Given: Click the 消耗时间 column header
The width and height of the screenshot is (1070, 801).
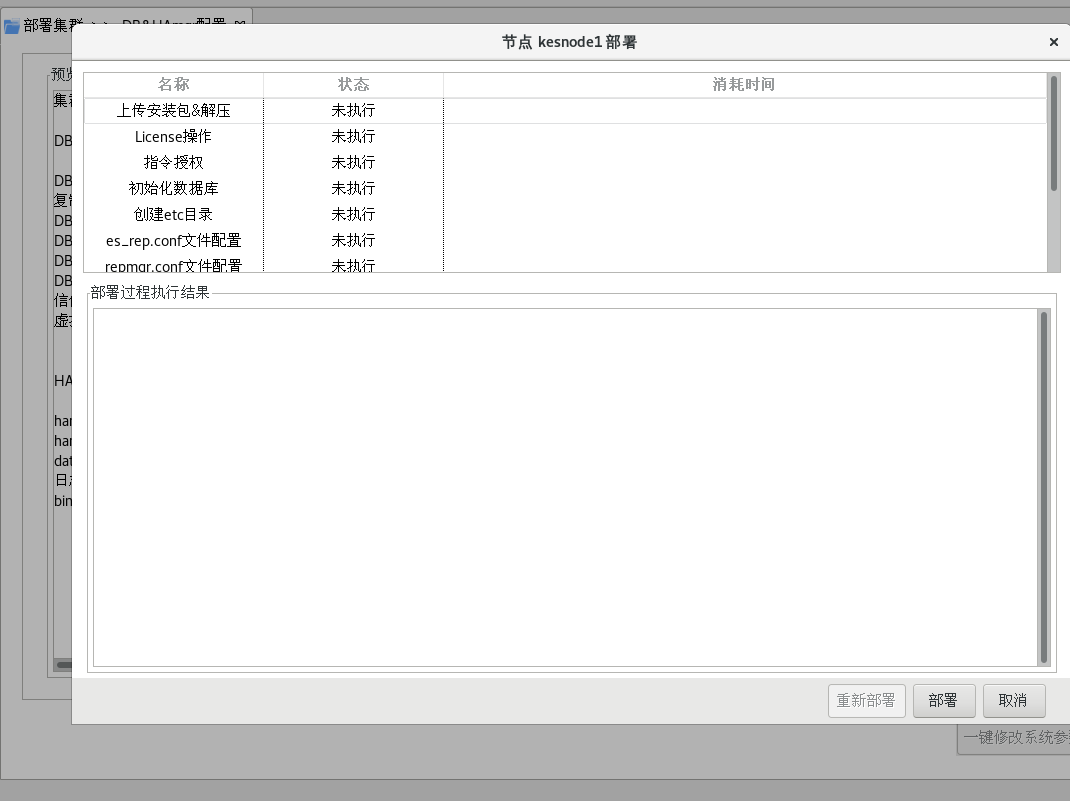Looking at the screenshot, I should coord(744,85).
